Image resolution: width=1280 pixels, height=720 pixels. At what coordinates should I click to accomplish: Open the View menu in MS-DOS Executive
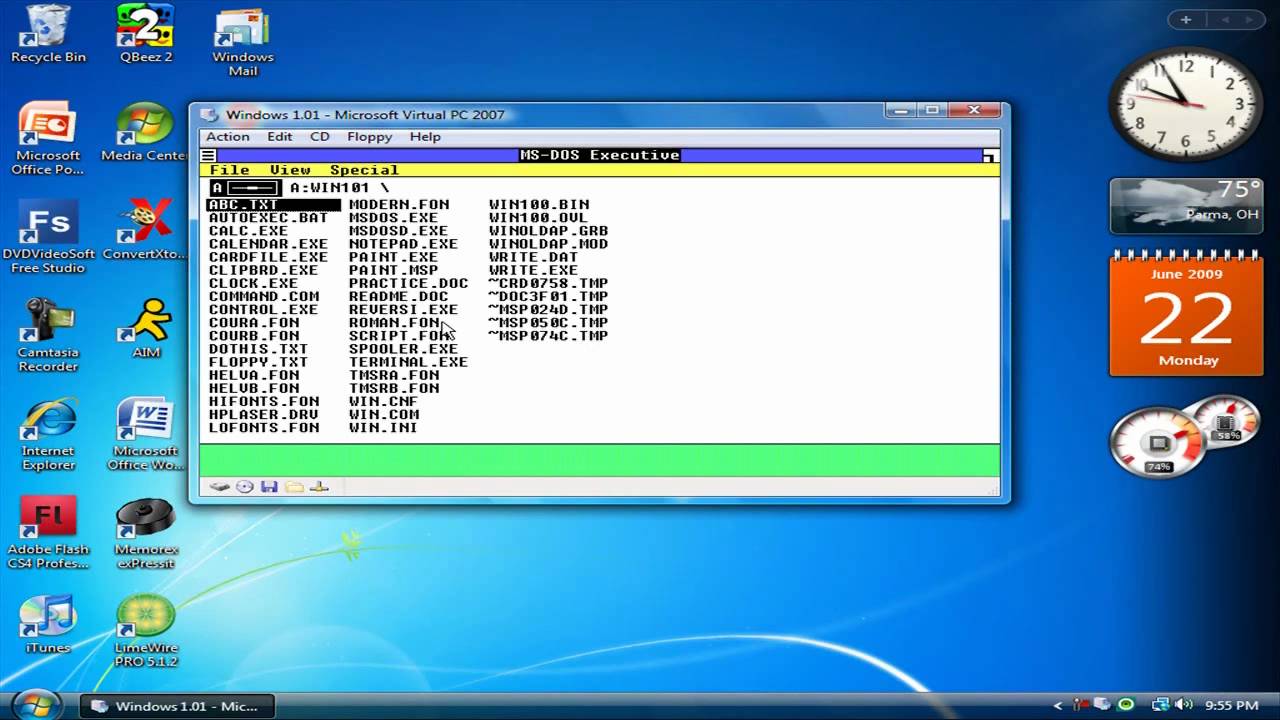click(290, 170)
